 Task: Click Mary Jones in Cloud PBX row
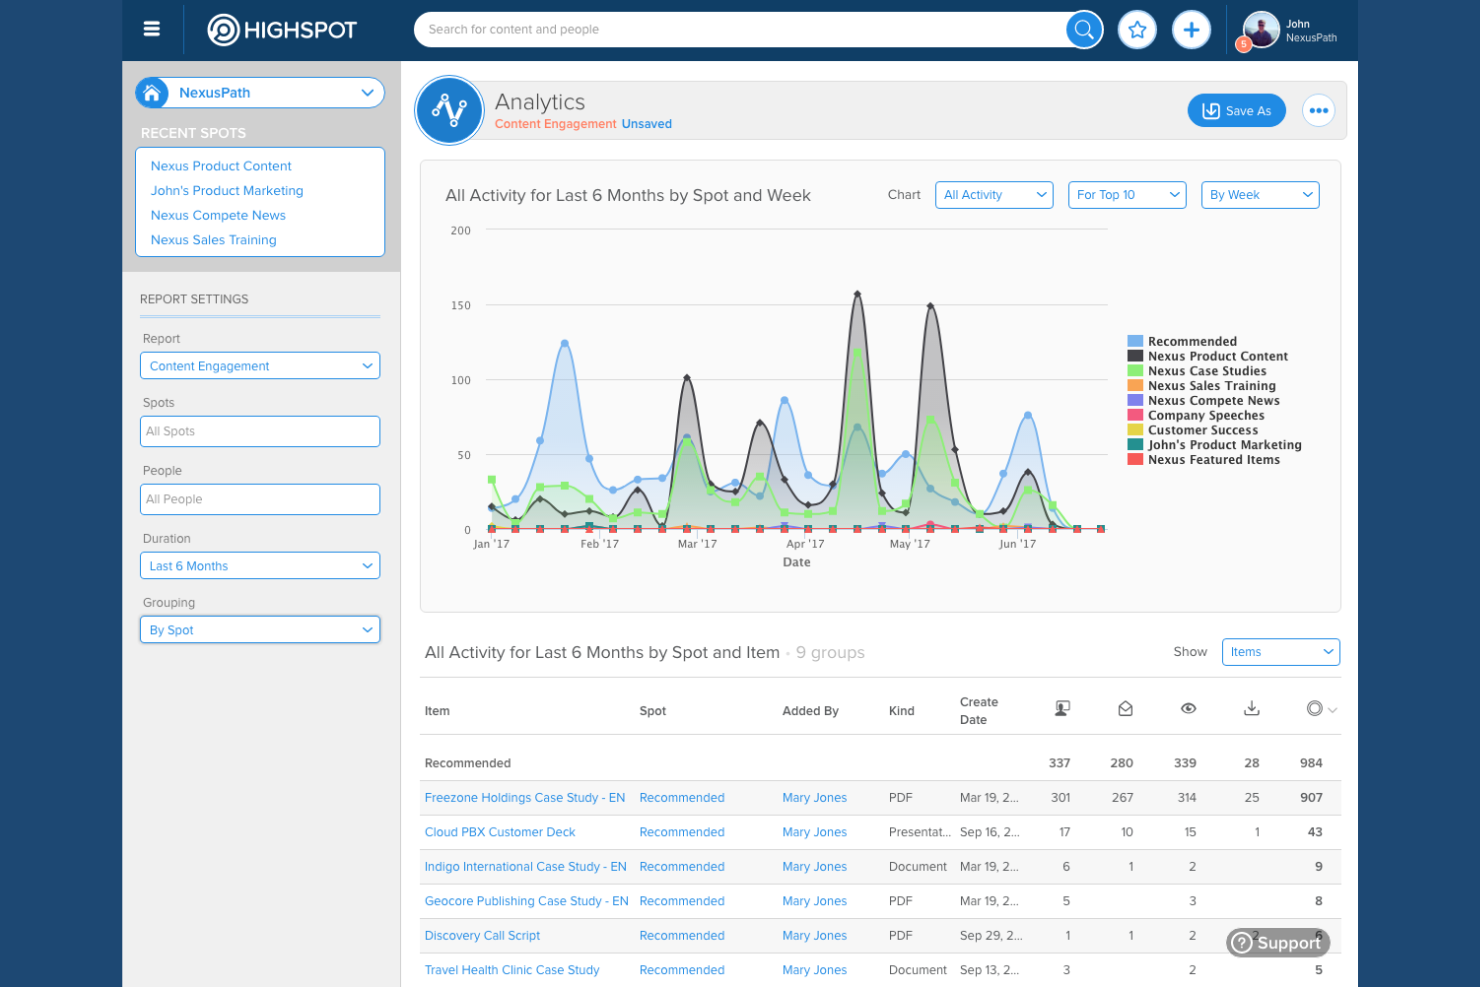(815, 832)
